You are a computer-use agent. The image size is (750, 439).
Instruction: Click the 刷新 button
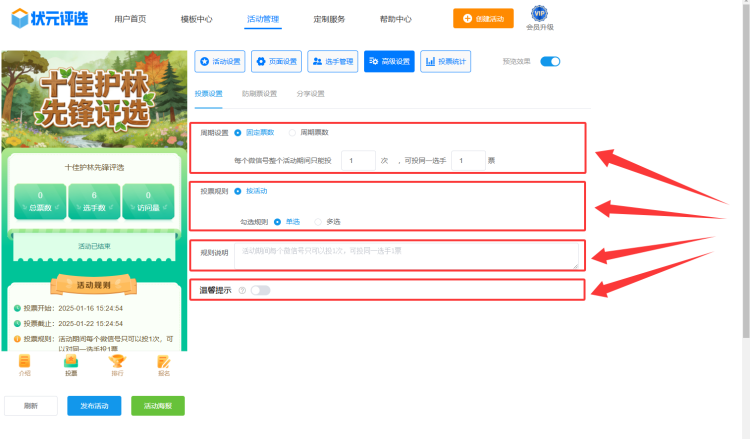click(31, 406)
